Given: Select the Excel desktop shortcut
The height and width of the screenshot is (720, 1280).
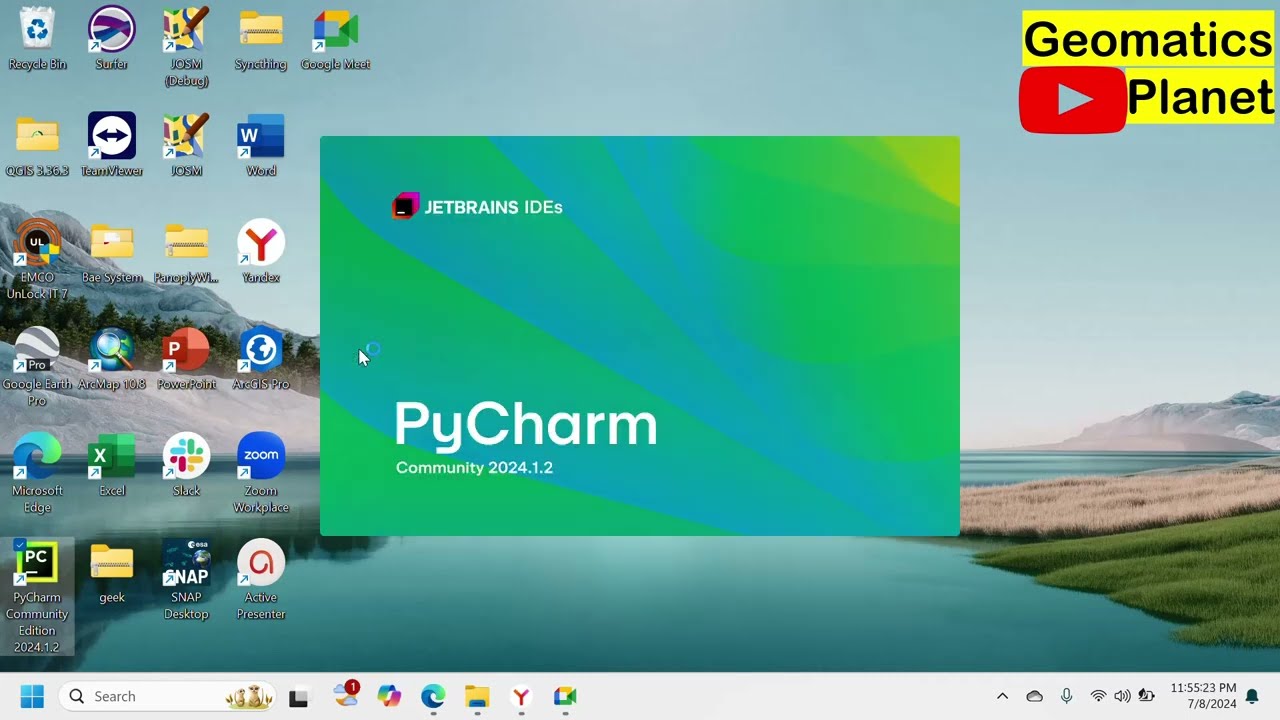Looking at the screenshot, I should coord(111,465).
